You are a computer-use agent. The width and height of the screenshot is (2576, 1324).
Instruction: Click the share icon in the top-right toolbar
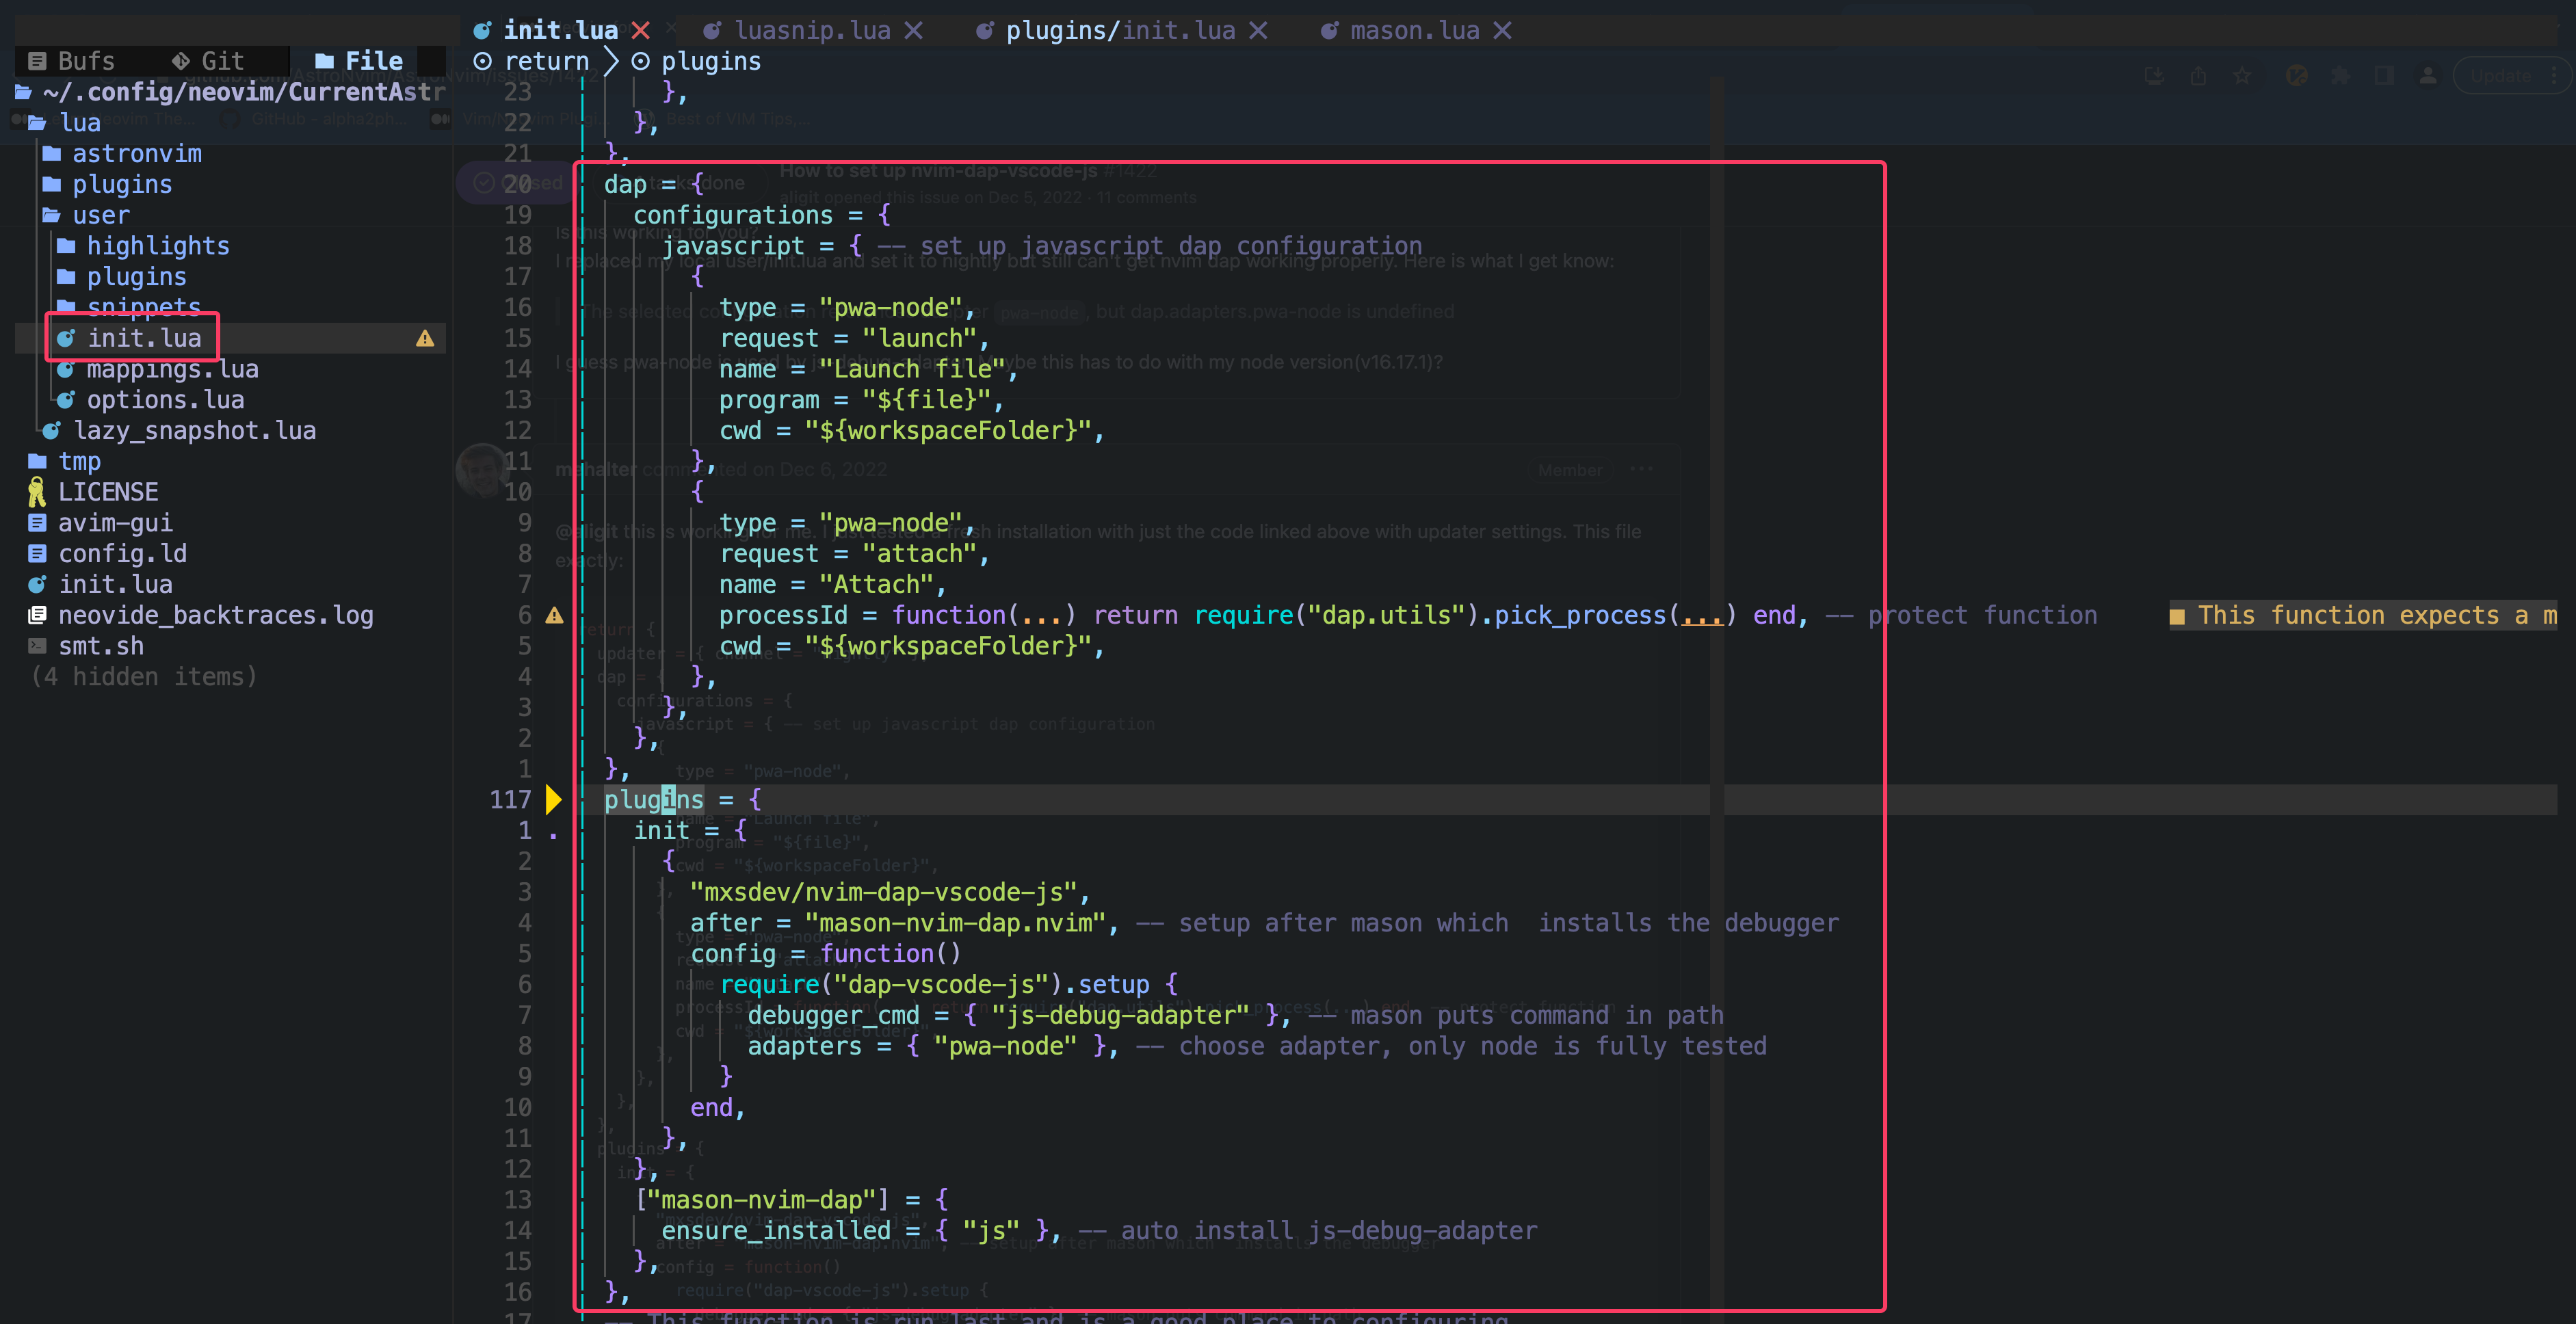[x=2199, y=75]
